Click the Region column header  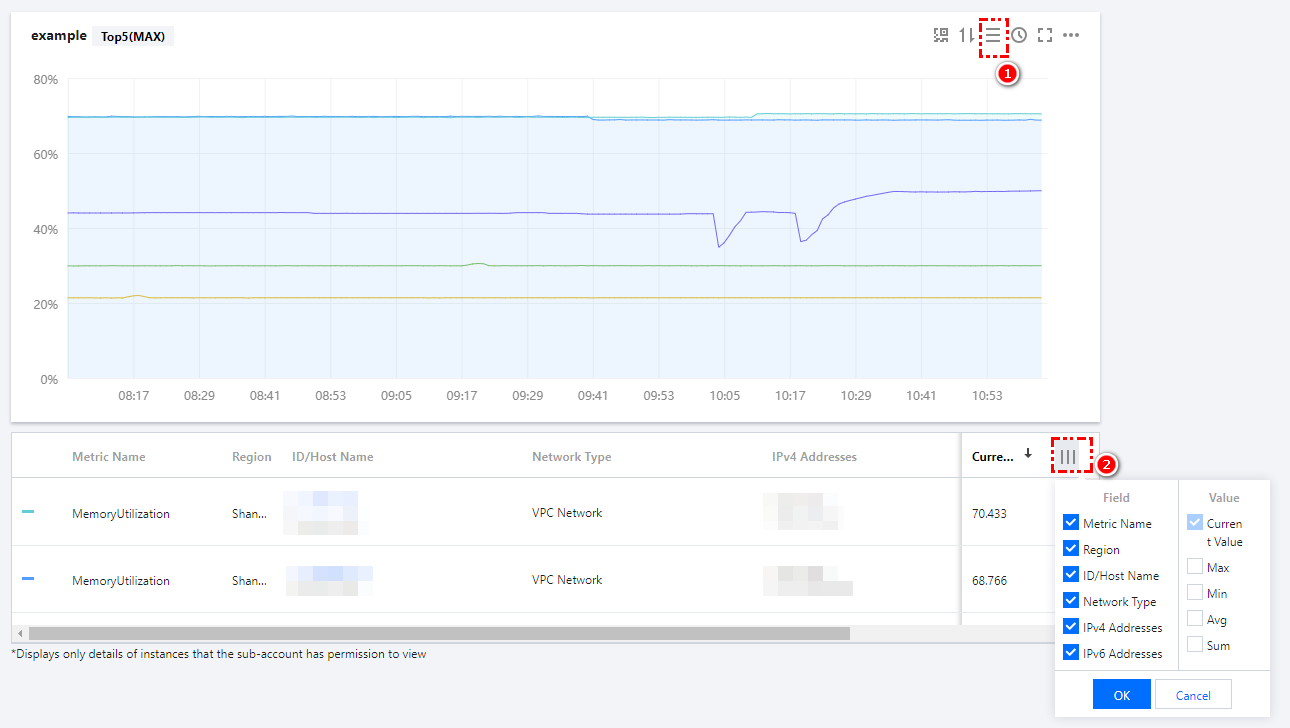coord(252,457)
